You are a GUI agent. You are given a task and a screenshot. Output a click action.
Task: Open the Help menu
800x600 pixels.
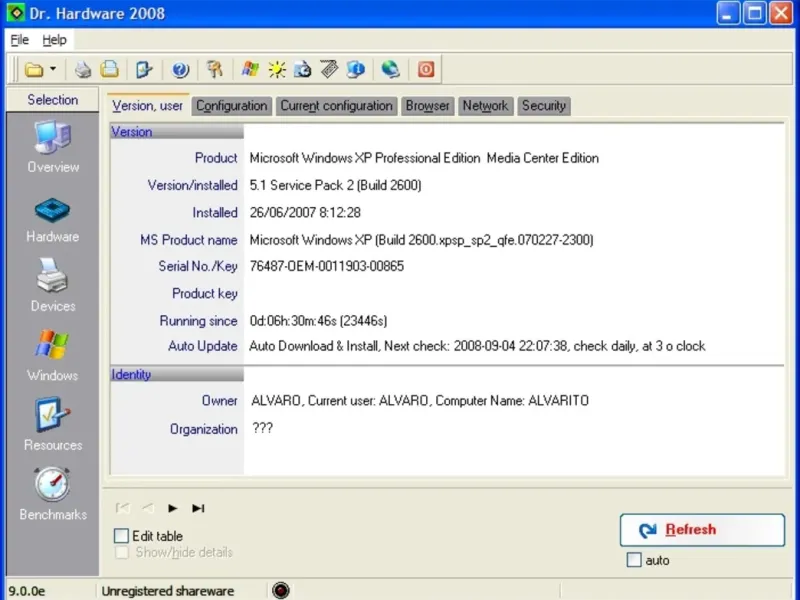pyautogui.click(x=54, y=40)
